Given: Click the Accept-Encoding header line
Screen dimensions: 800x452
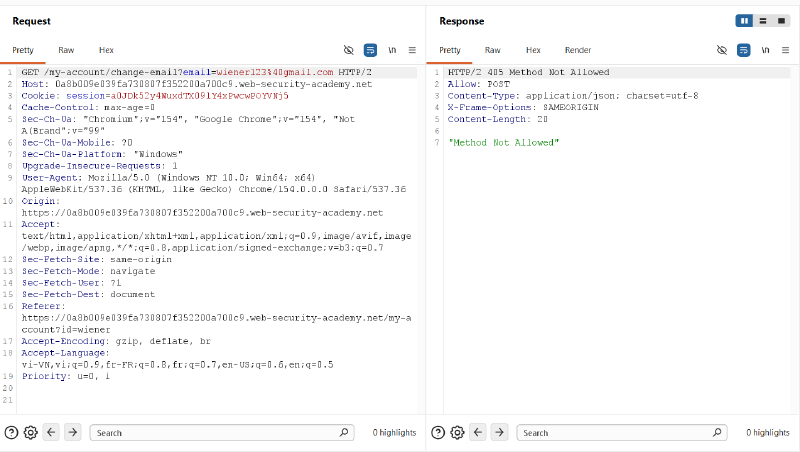Looking at the screenshot, I should point(116,341).
